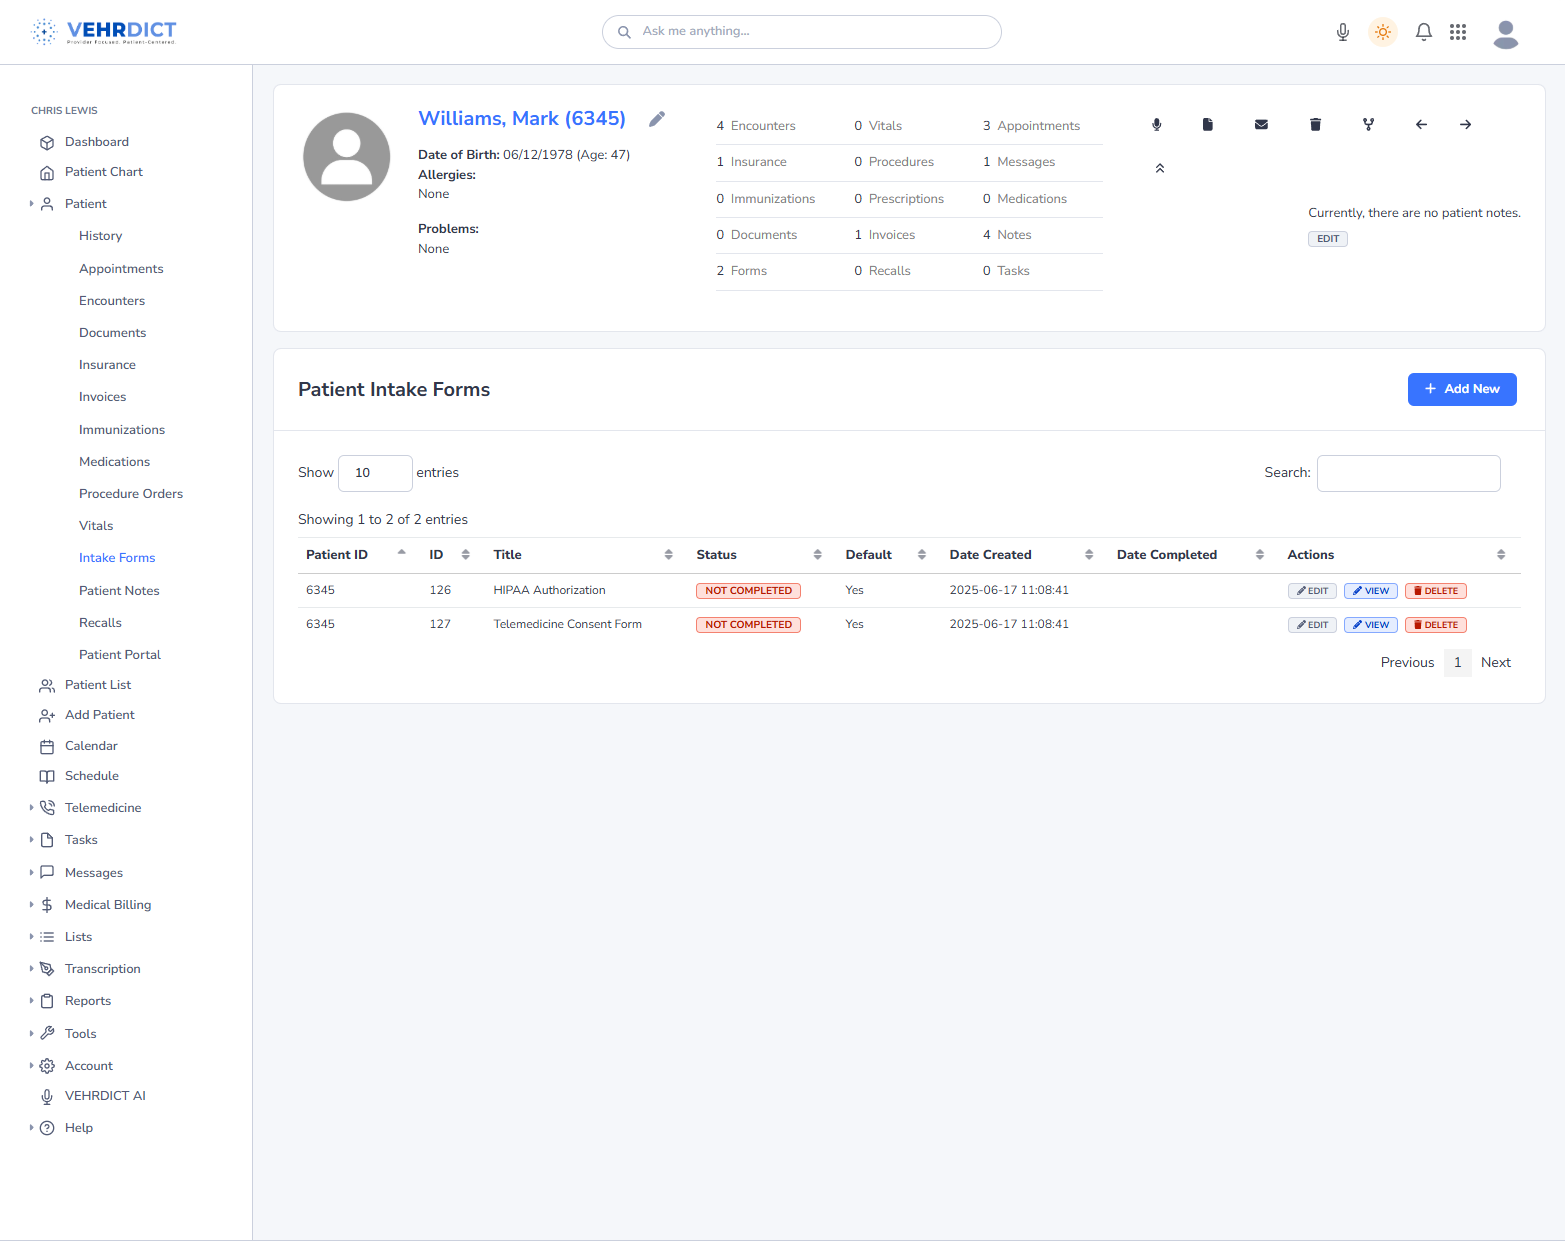Open Patient List in the sidebar
Screen dimensions: 1565x1241
point(98,685)
